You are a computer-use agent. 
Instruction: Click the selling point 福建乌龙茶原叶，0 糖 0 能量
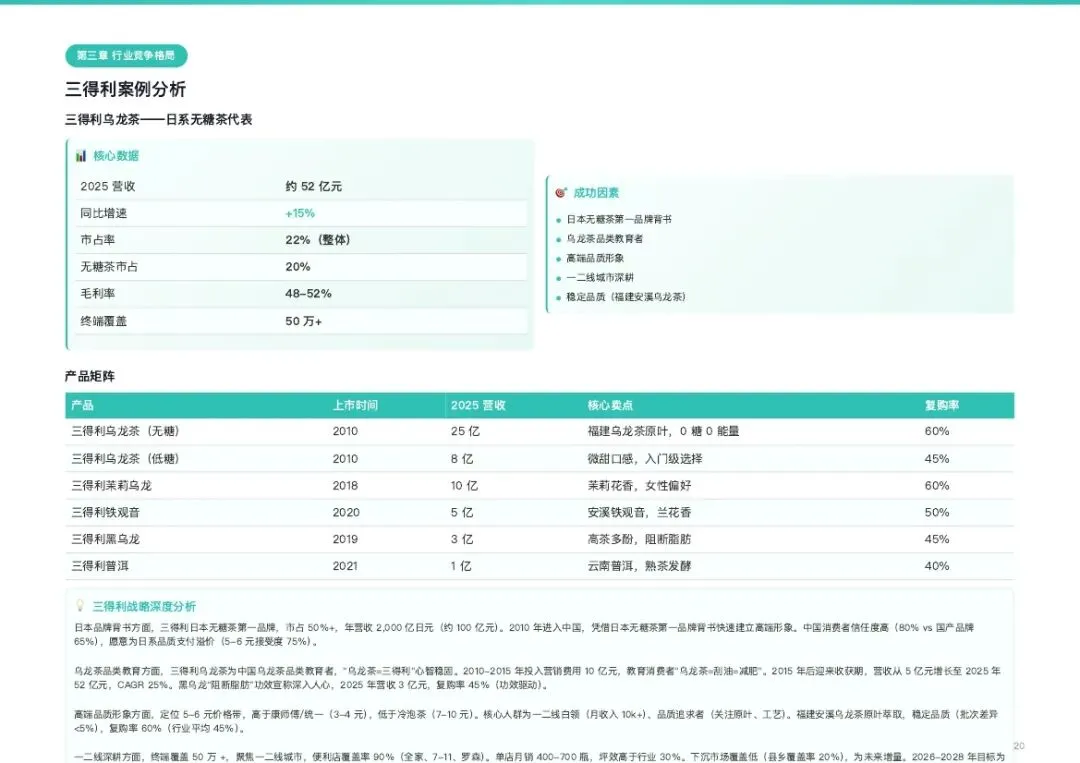pyautogui.click(x=663, y=432)
